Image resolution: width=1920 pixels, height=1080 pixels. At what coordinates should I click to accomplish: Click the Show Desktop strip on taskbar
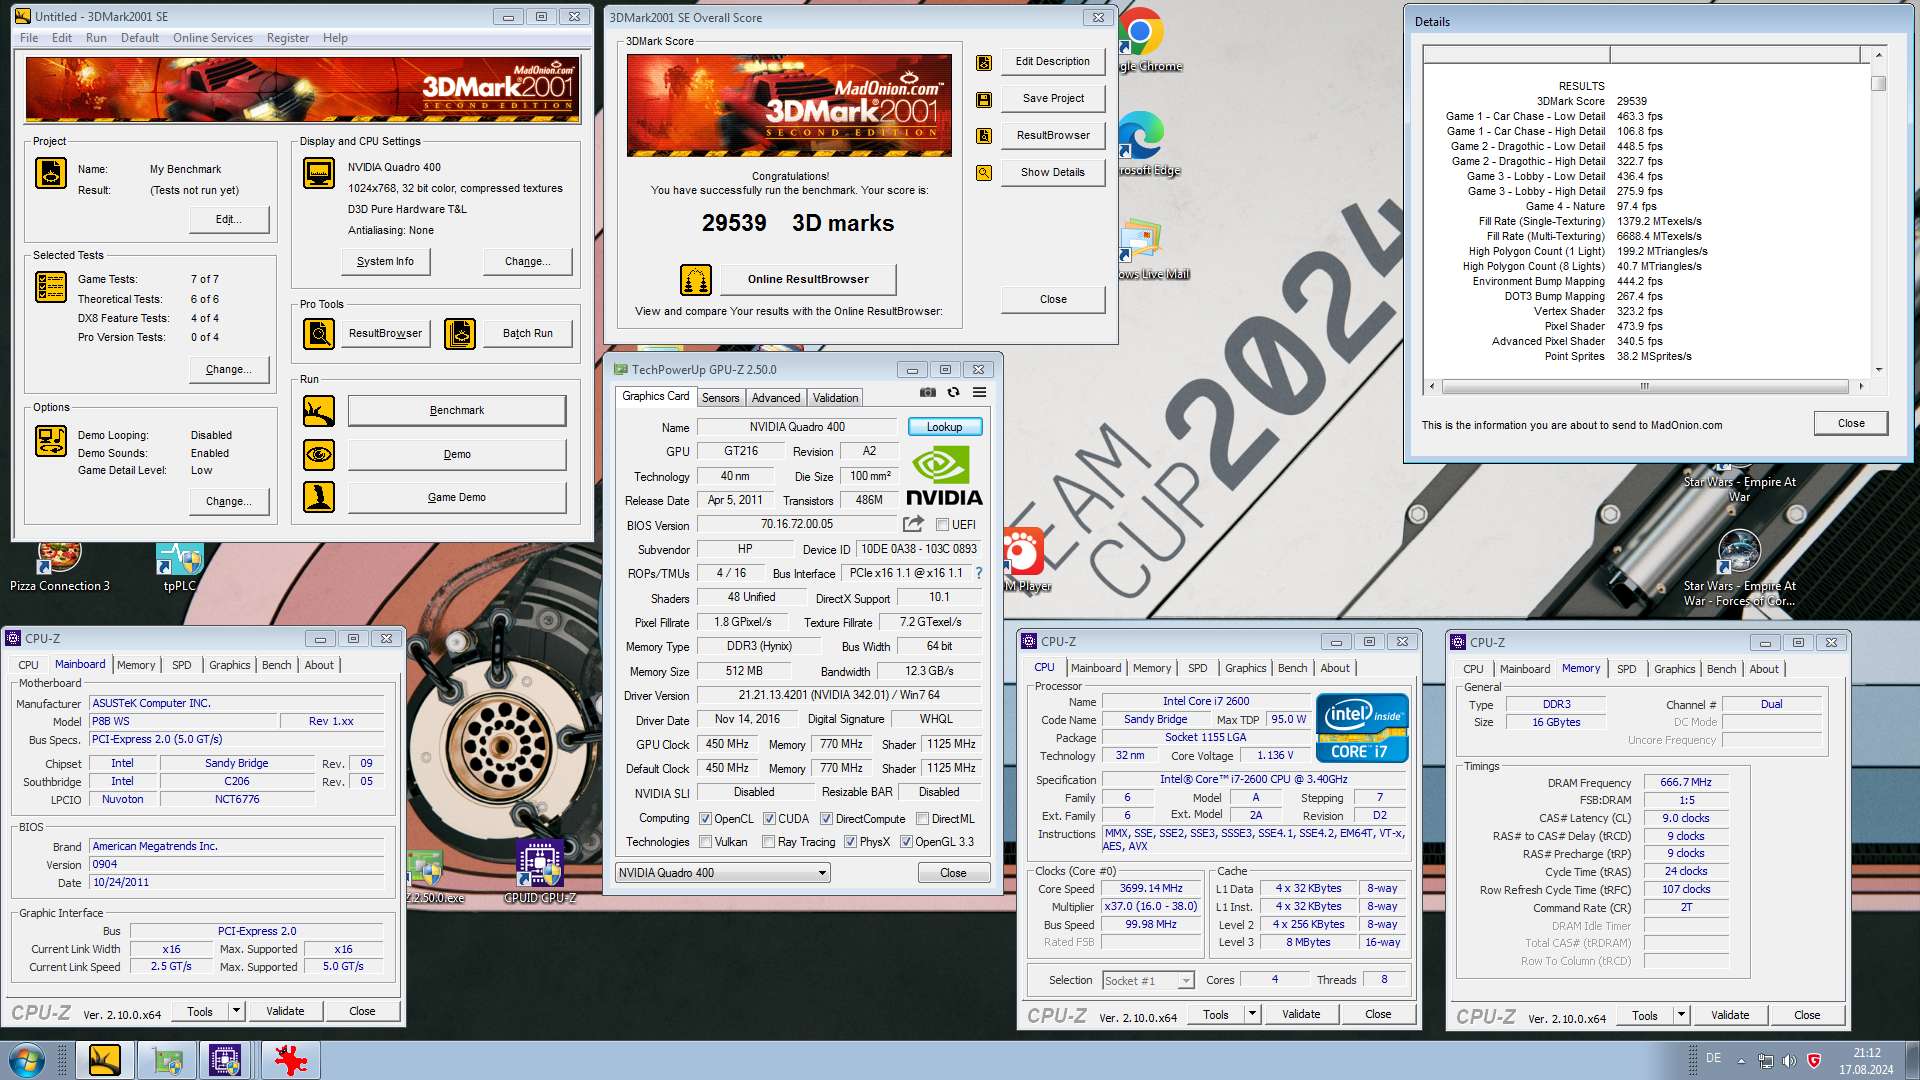[x=1911, y=1060]
